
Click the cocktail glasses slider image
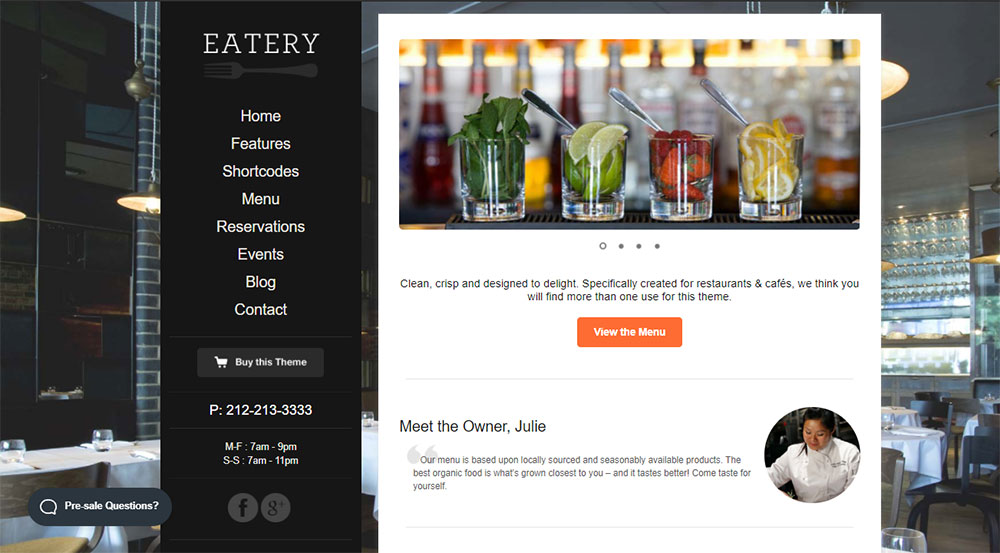tap(629, 134)
